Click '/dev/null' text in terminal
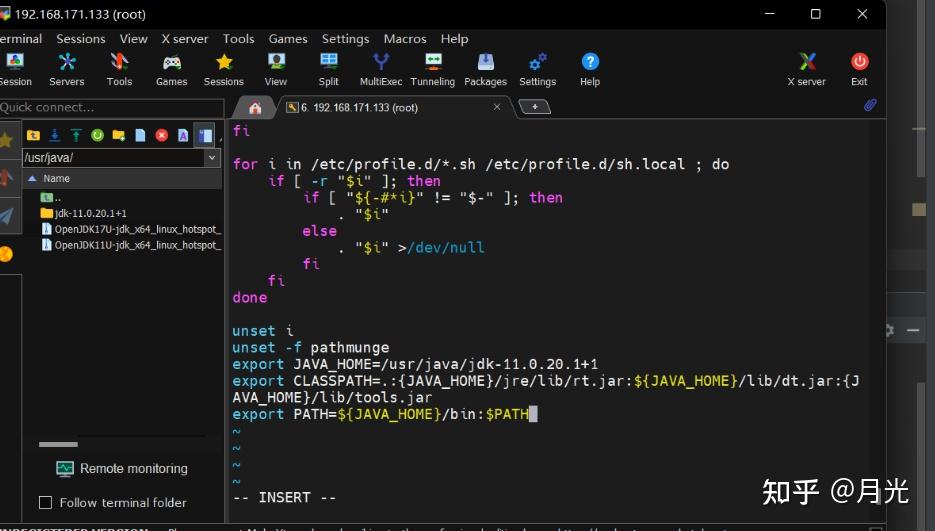 tap(445, 247)
